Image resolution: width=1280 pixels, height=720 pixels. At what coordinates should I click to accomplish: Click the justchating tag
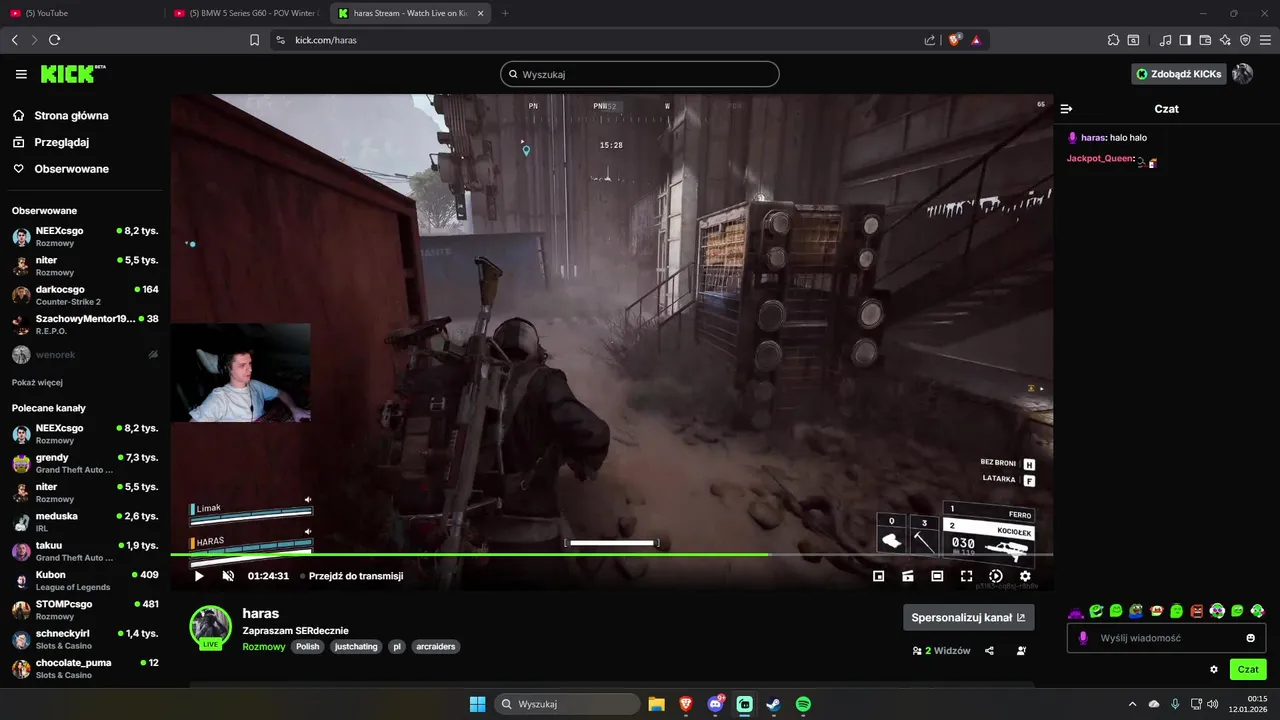356,647
